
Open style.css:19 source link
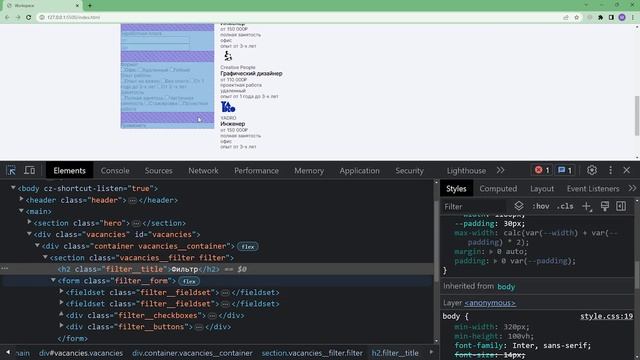coord(607,316)
